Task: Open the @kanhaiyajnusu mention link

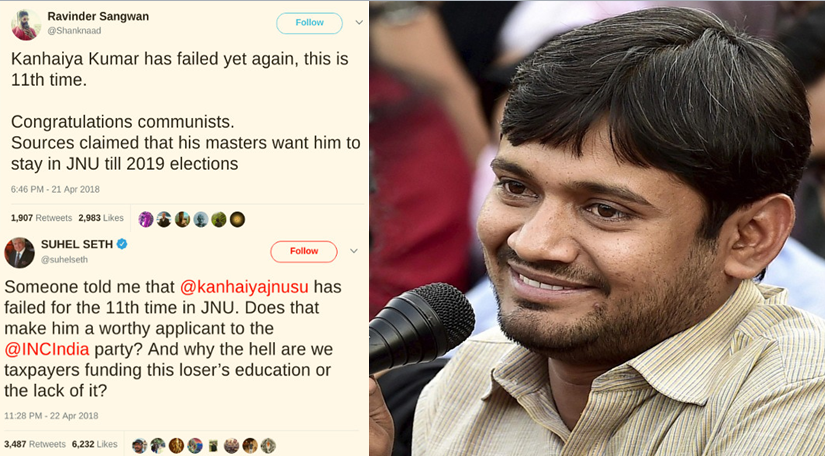Action: tap(244, 287)
